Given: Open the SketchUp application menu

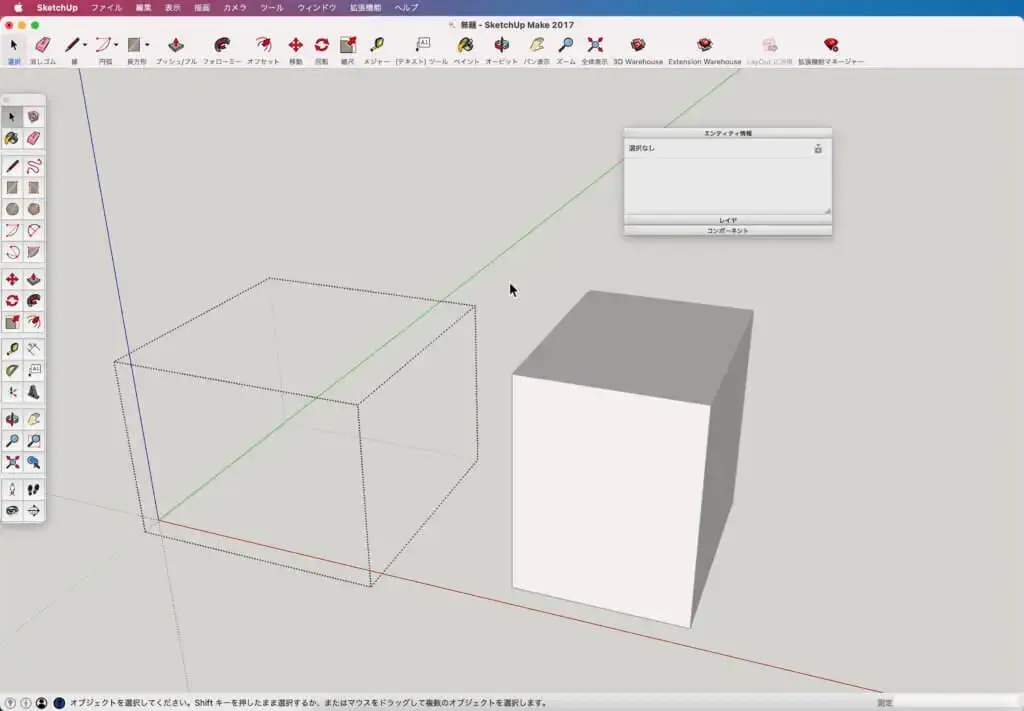Looking at the screenshot, I should tap(57, 8).
